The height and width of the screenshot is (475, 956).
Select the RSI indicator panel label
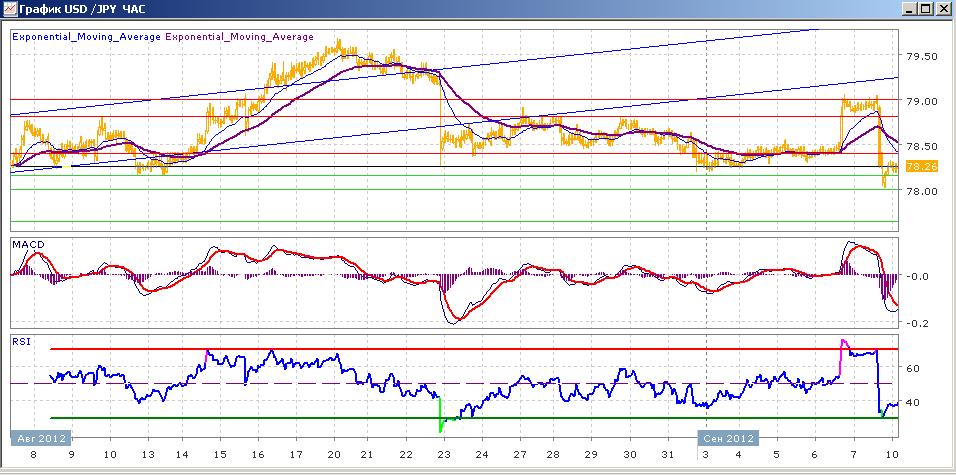click(21, 341)
